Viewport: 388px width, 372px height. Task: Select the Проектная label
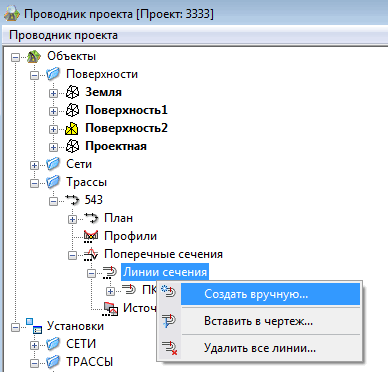pyautogui.click(x=116, y=146)
